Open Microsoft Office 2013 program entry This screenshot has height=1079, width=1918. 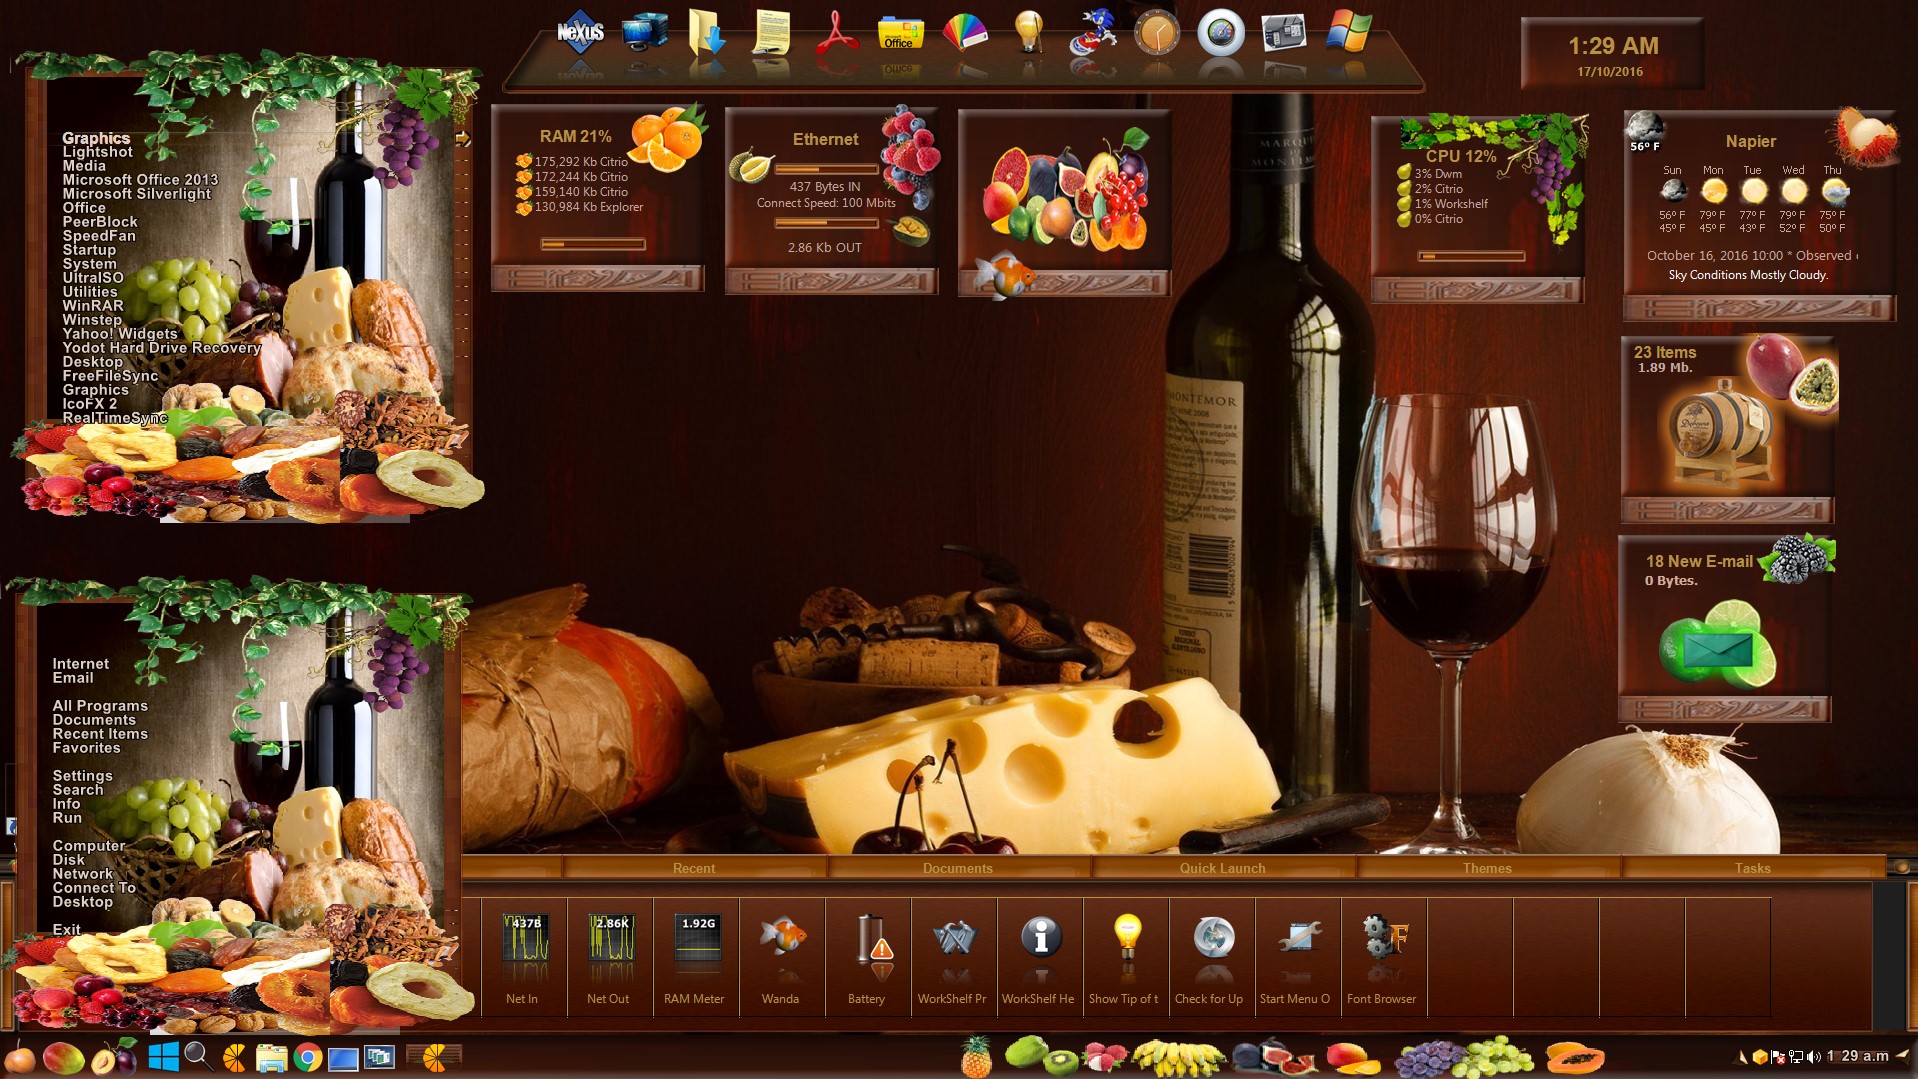(x=140, y=180)
